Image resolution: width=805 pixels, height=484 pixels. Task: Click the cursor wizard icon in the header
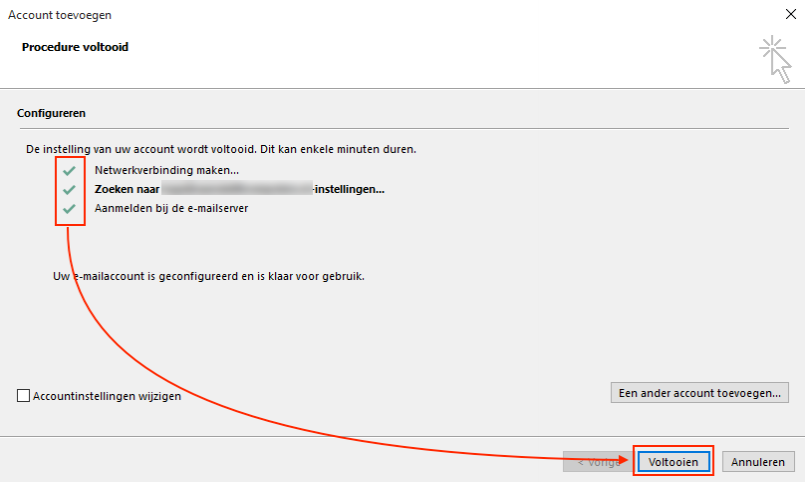click(x=776, y=59)
